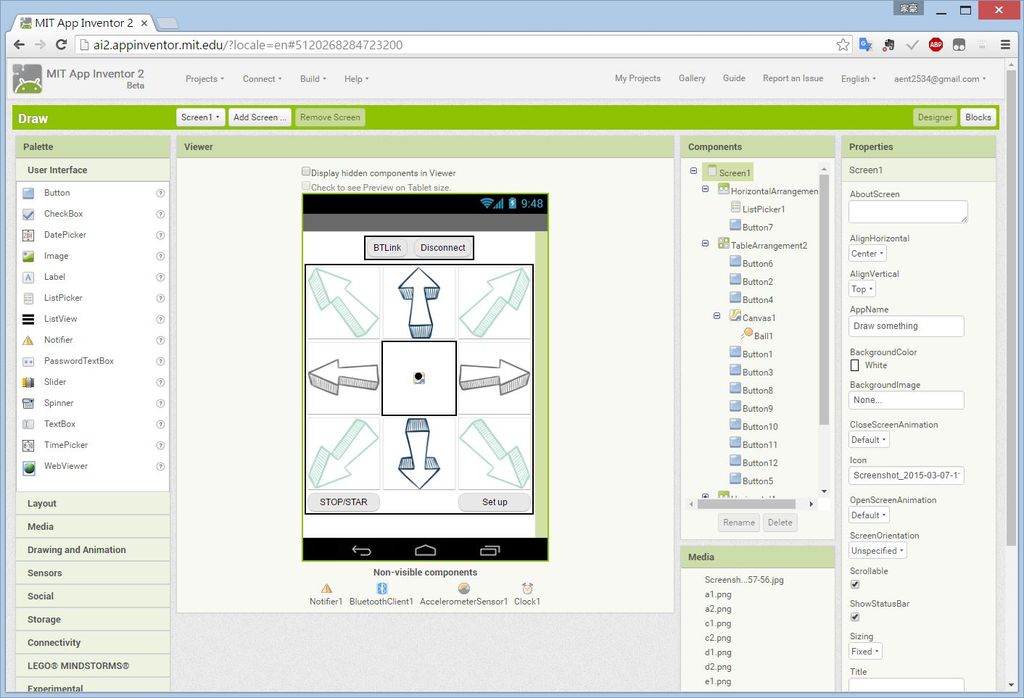
Task: Expand the Drawing and Animation section
Action: [x=93, y=550]
